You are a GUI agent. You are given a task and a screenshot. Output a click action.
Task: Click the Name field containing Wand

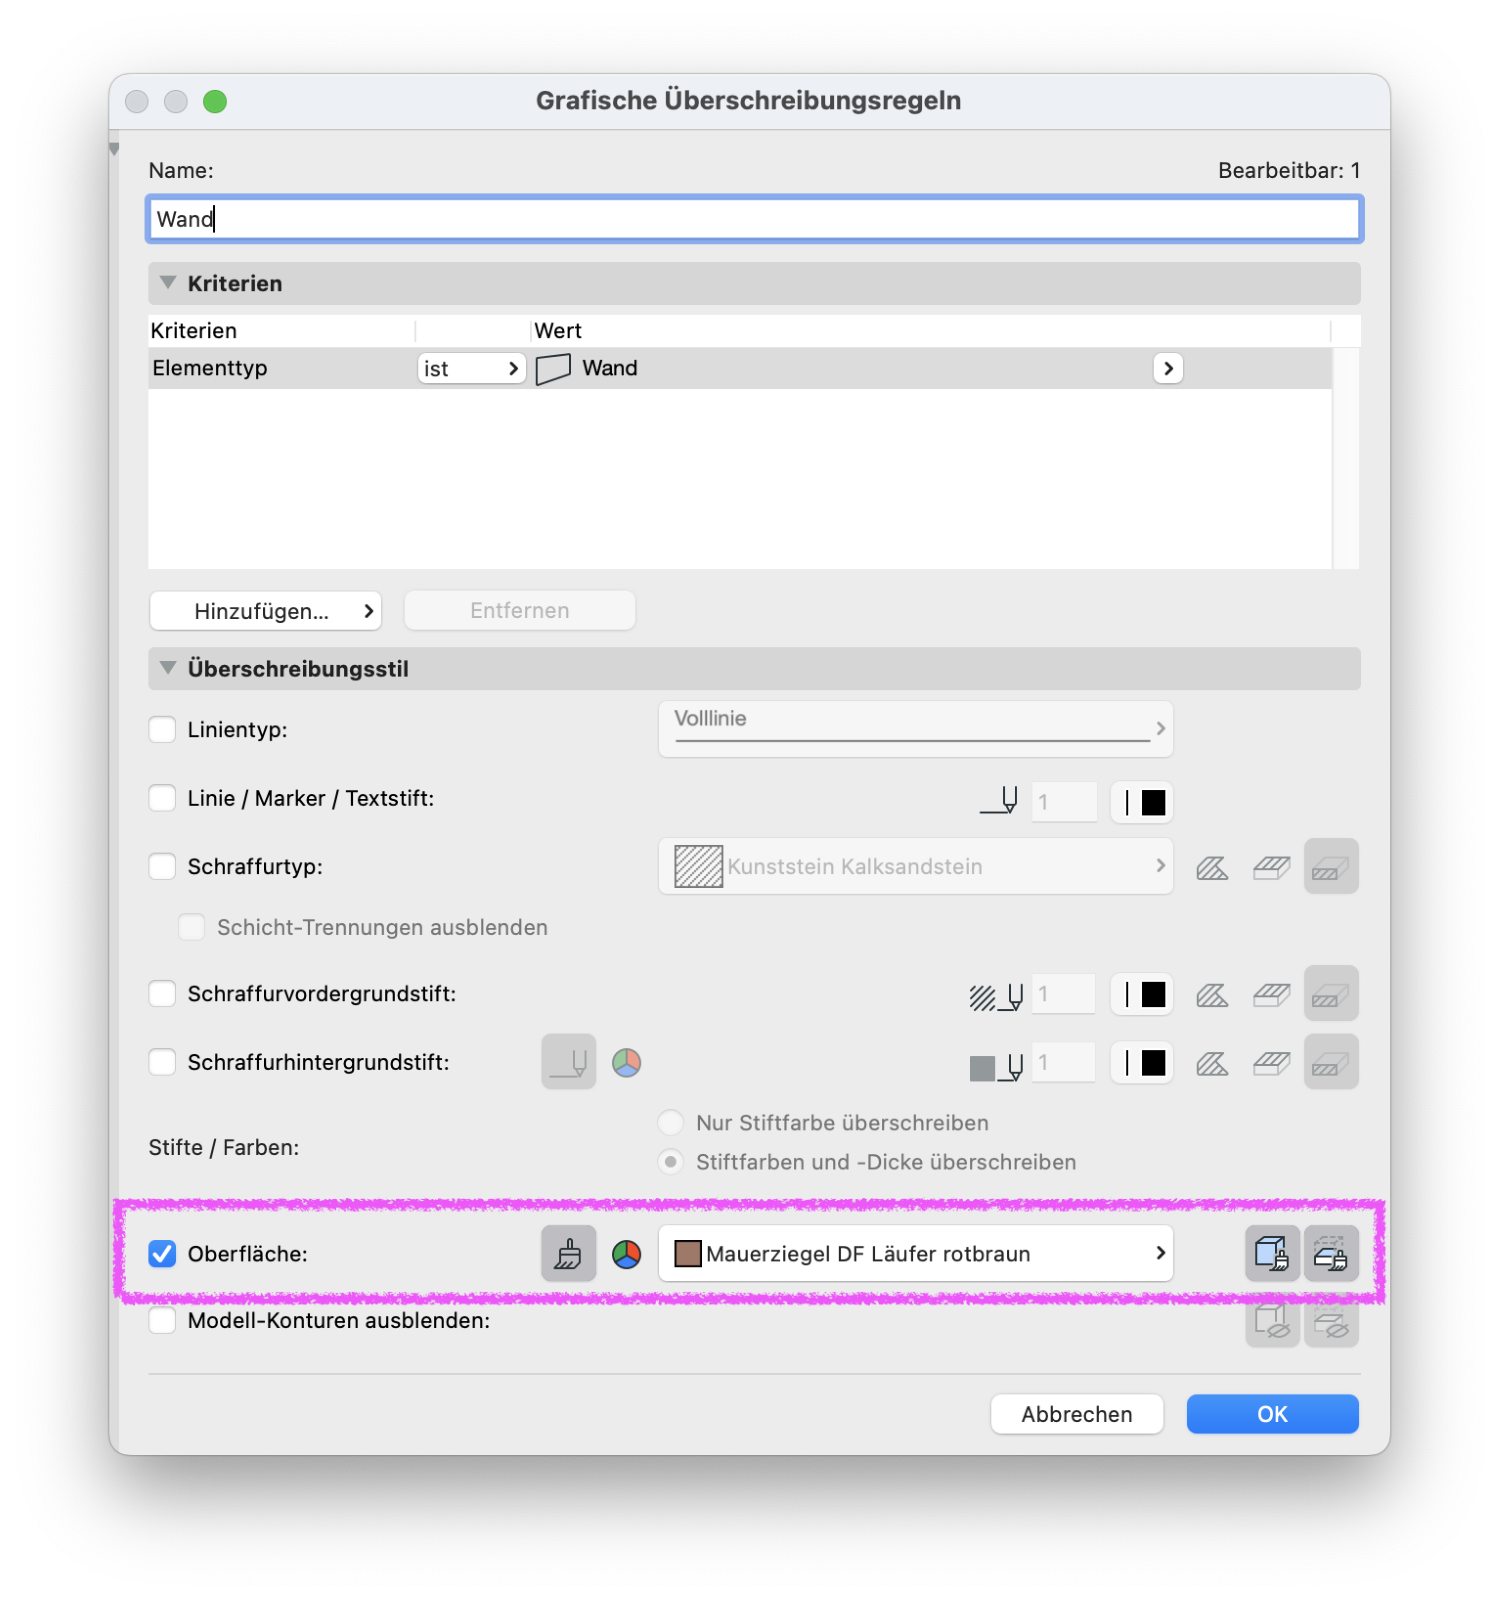click(754, 219)
